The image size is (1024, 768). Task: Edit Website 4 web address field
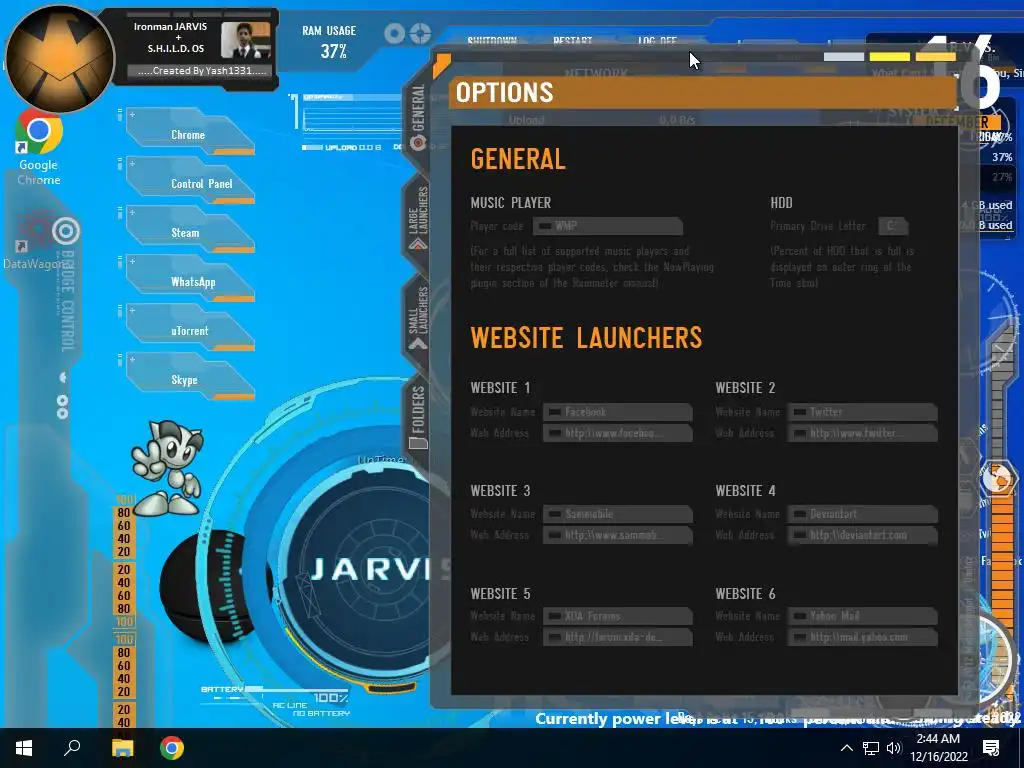(863, 535)
